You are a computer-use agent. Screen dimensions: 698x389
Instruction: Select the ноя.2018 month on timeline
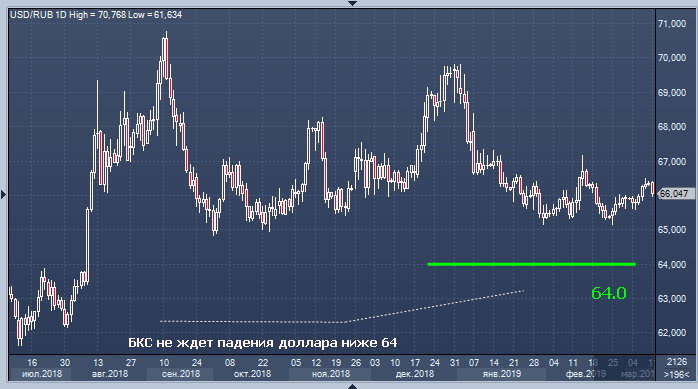(331, 374)
